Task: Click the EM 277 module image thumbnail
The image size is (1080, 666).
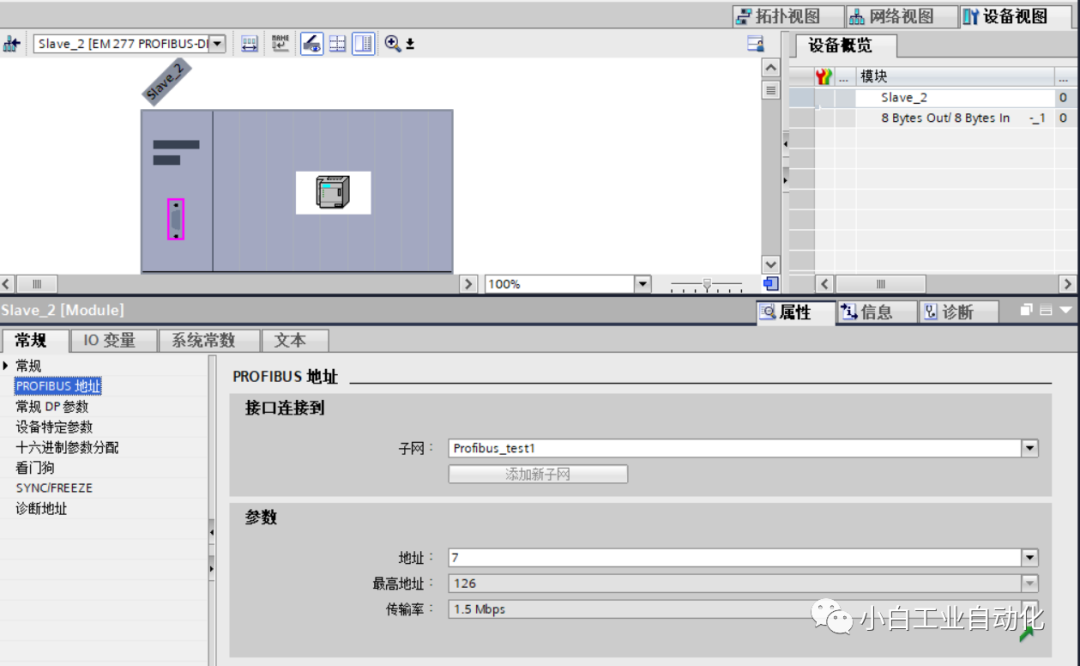Action: click(333, 192)
